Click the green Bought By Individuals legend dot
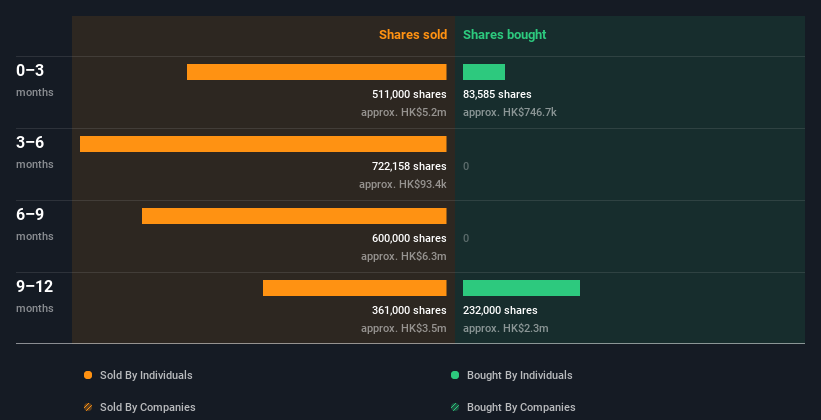The width and height of the screenshot is (821, 420). click(x=455, y=375)
